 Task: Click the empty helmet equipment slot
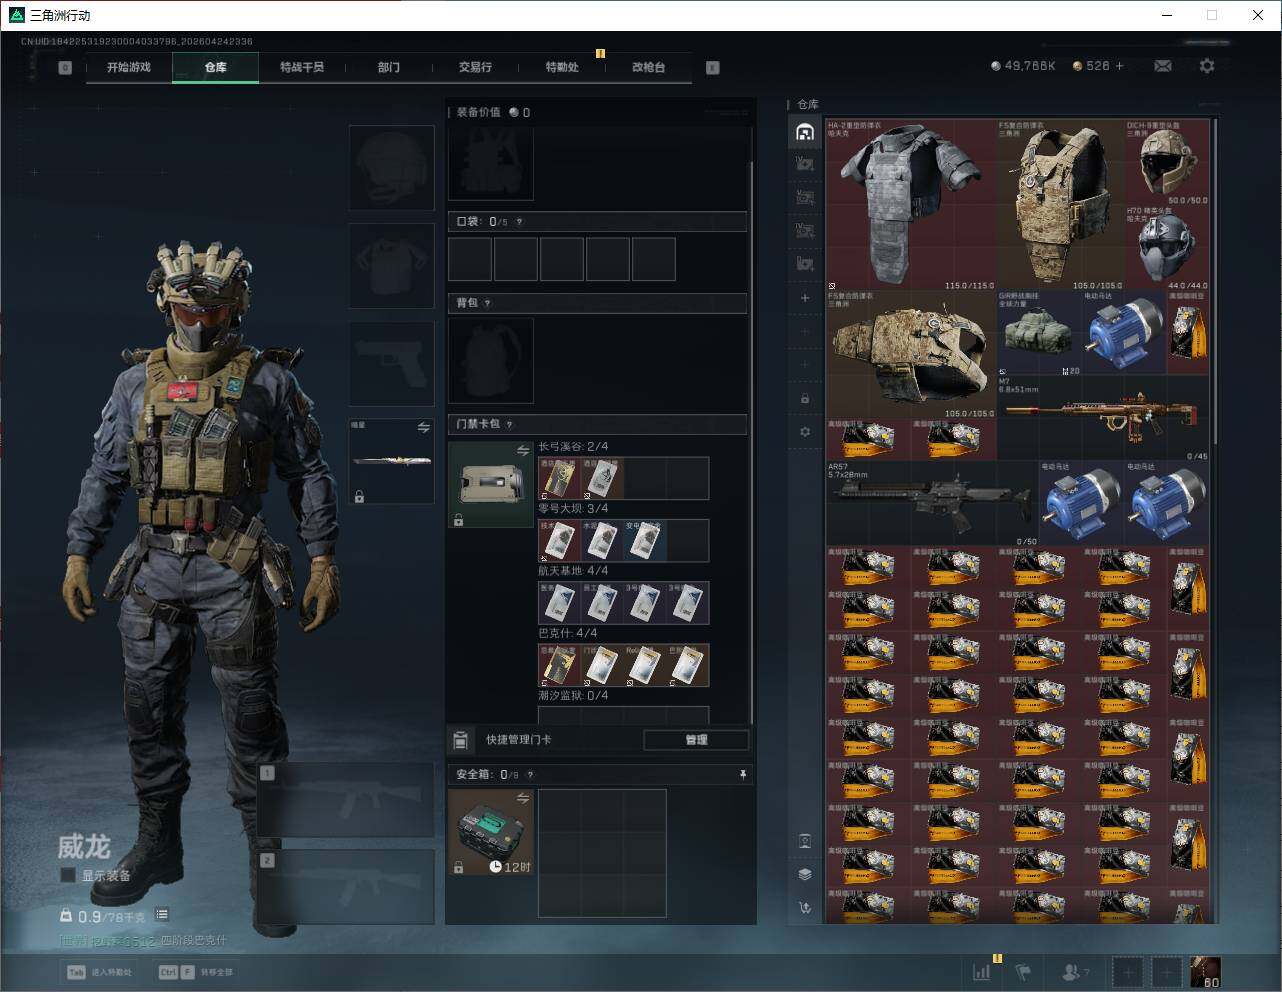point(391,167)
